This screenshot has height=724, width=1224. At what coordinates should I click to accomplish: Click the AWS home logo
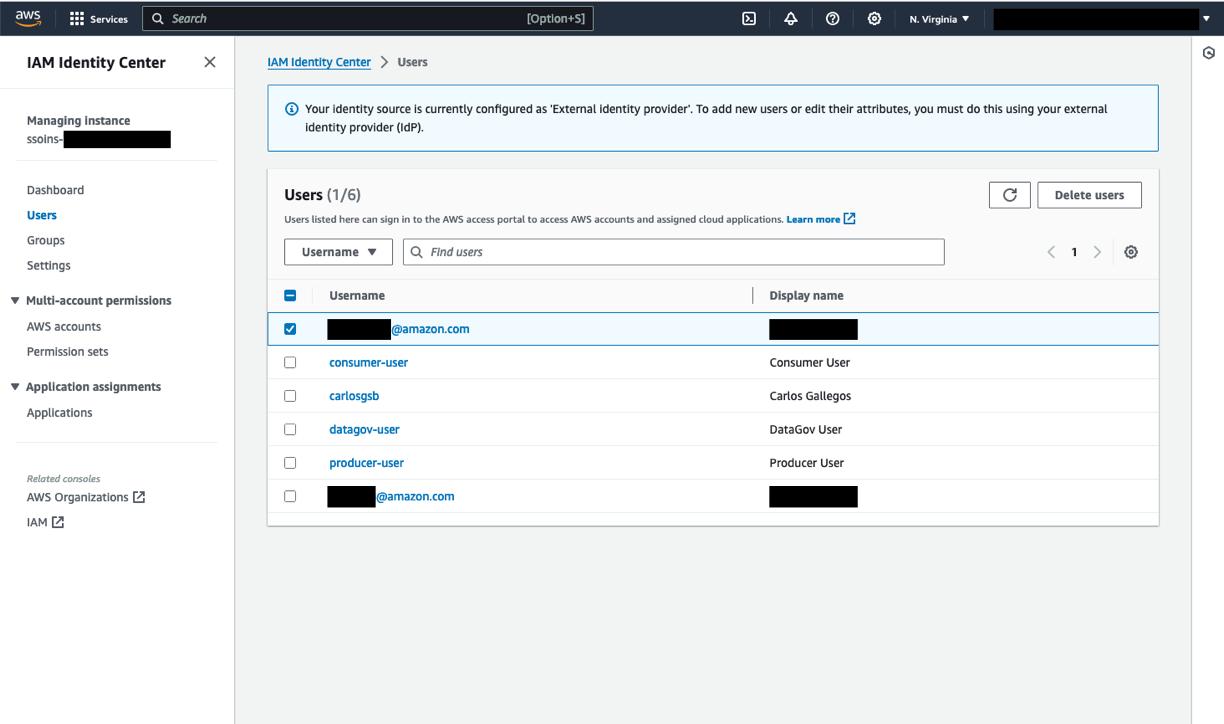(27, 17)
